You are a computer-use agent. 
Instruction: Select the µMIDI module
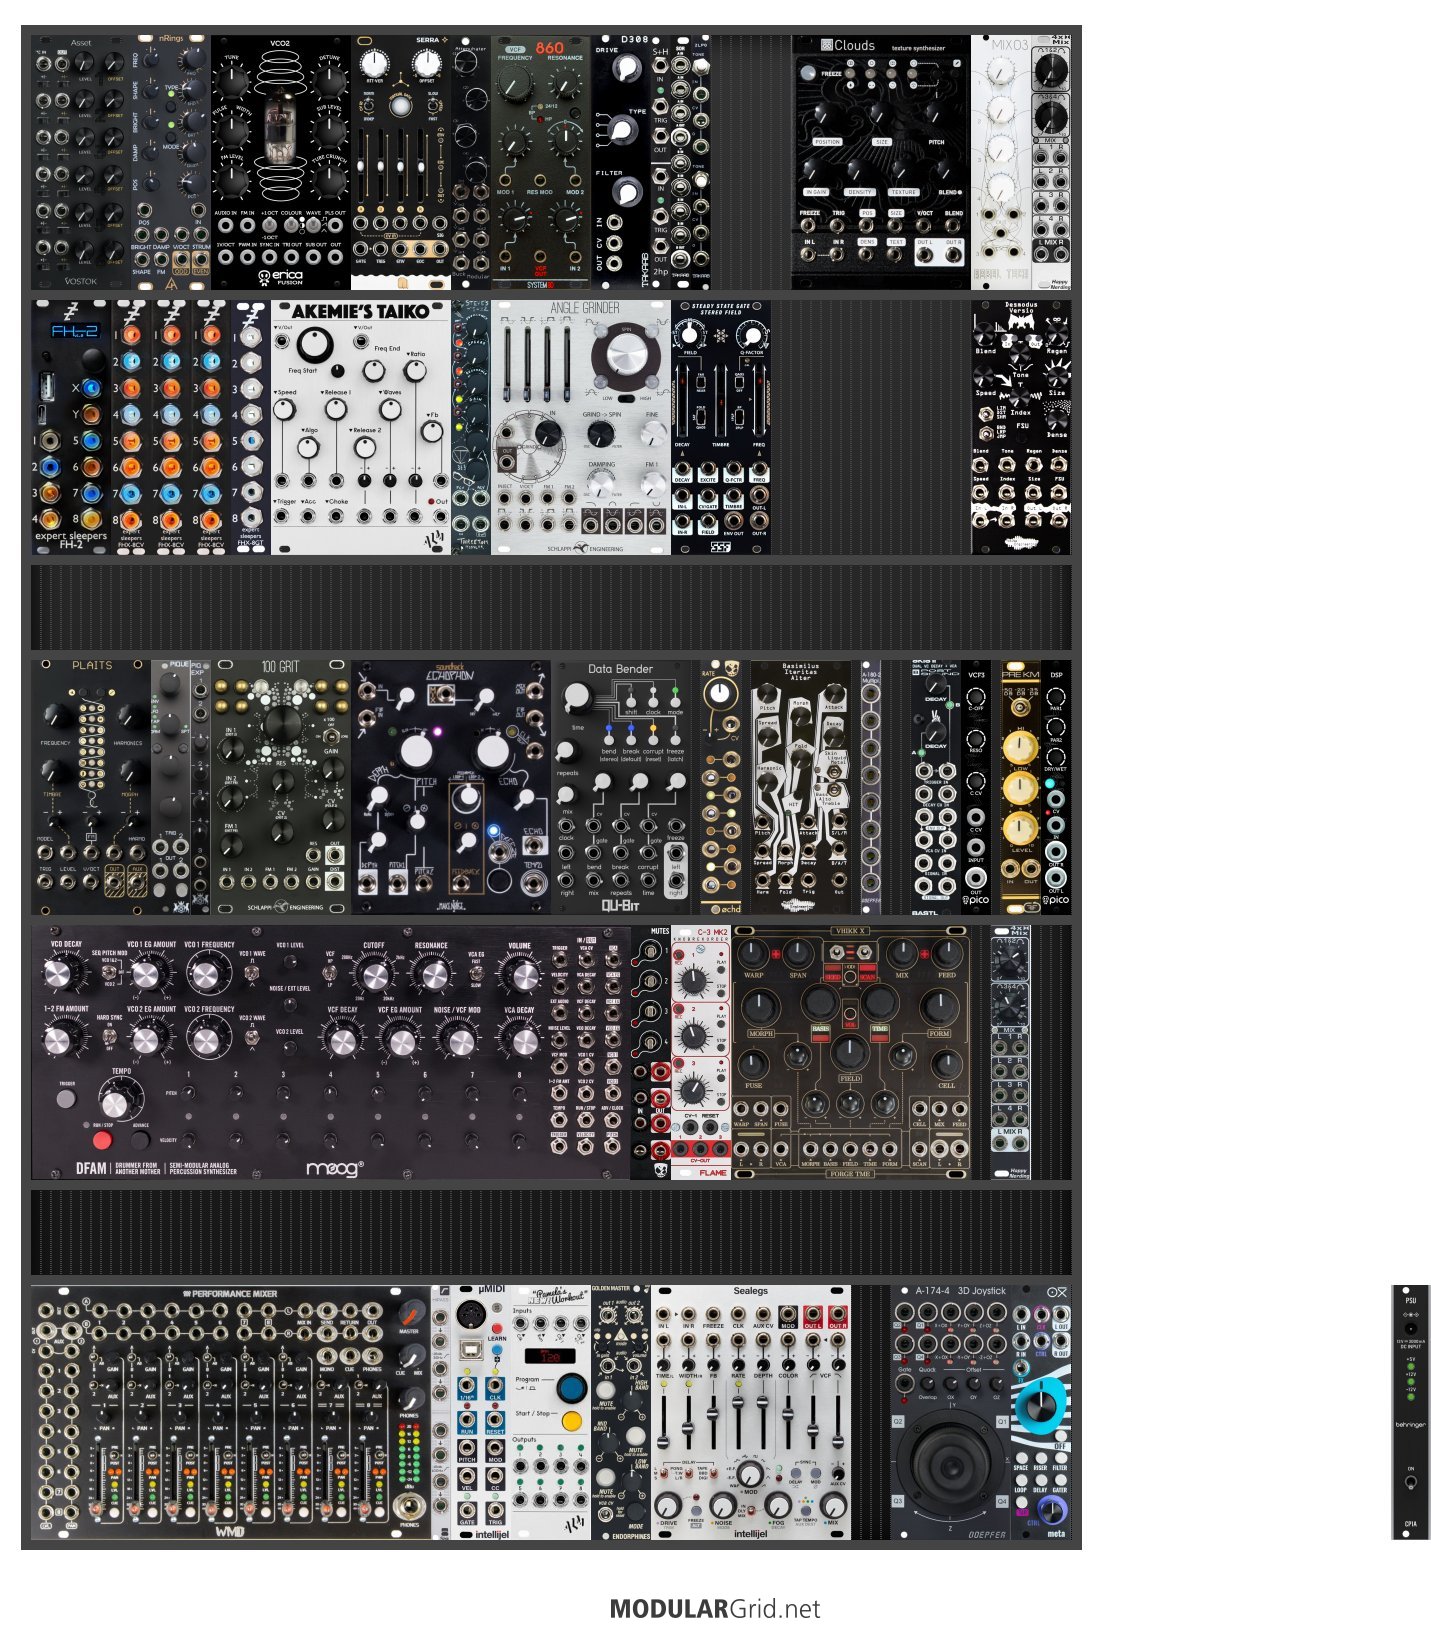click(x=481, y=1413)
